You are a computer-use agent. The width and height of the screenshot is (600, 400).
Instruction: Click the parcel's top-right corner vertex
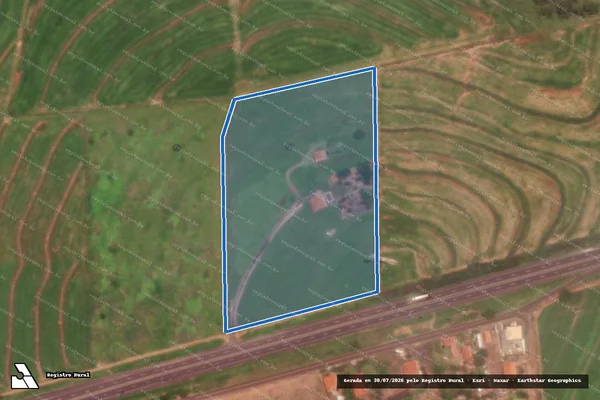(374, 69)
